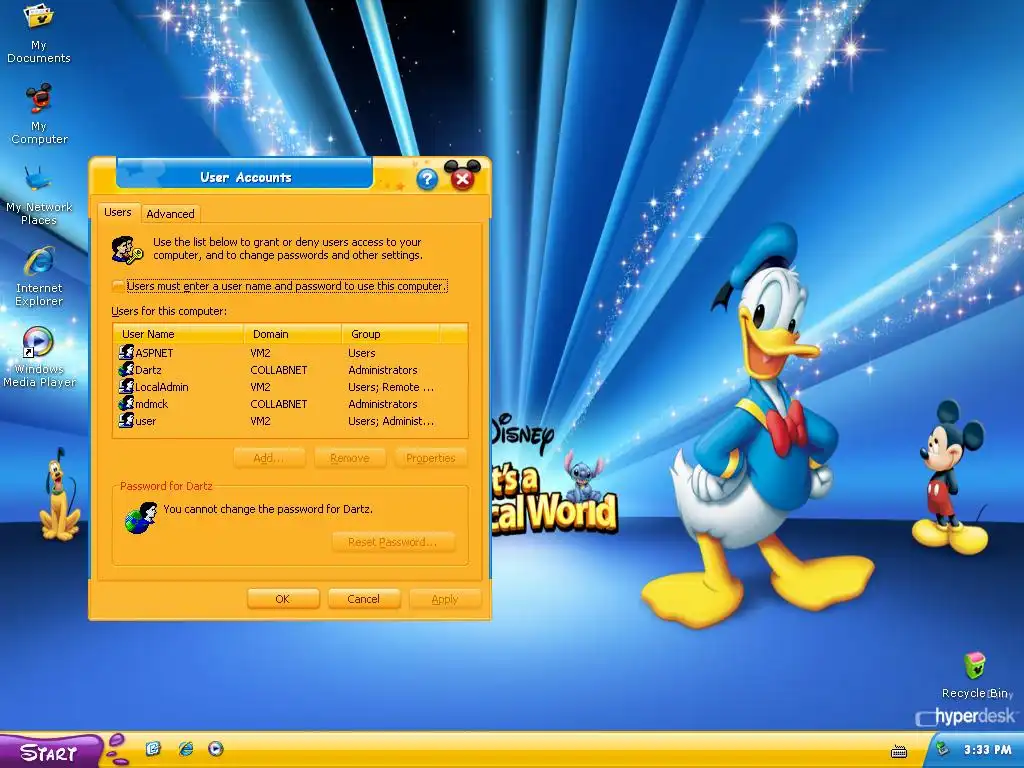Switch to the Users tab

(118, 212)
